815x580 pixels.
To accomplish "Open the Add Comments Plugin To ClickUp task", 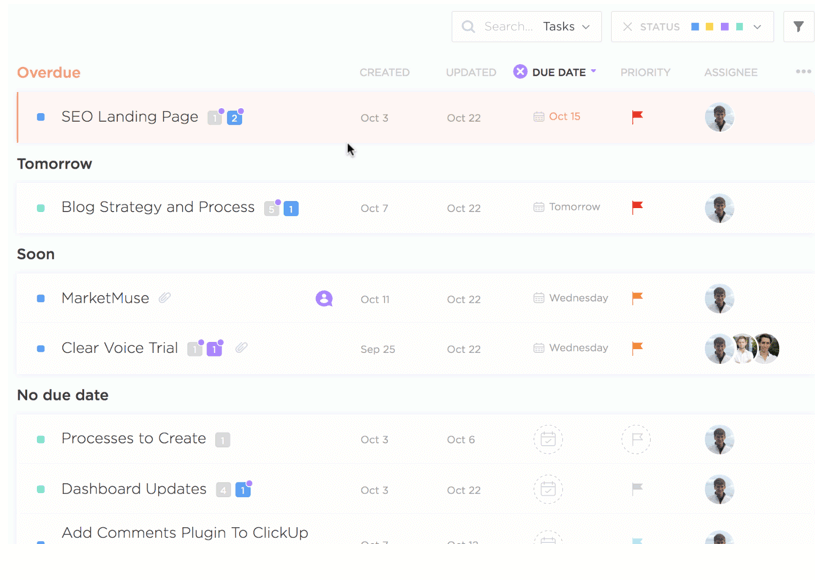I will 185,533.
